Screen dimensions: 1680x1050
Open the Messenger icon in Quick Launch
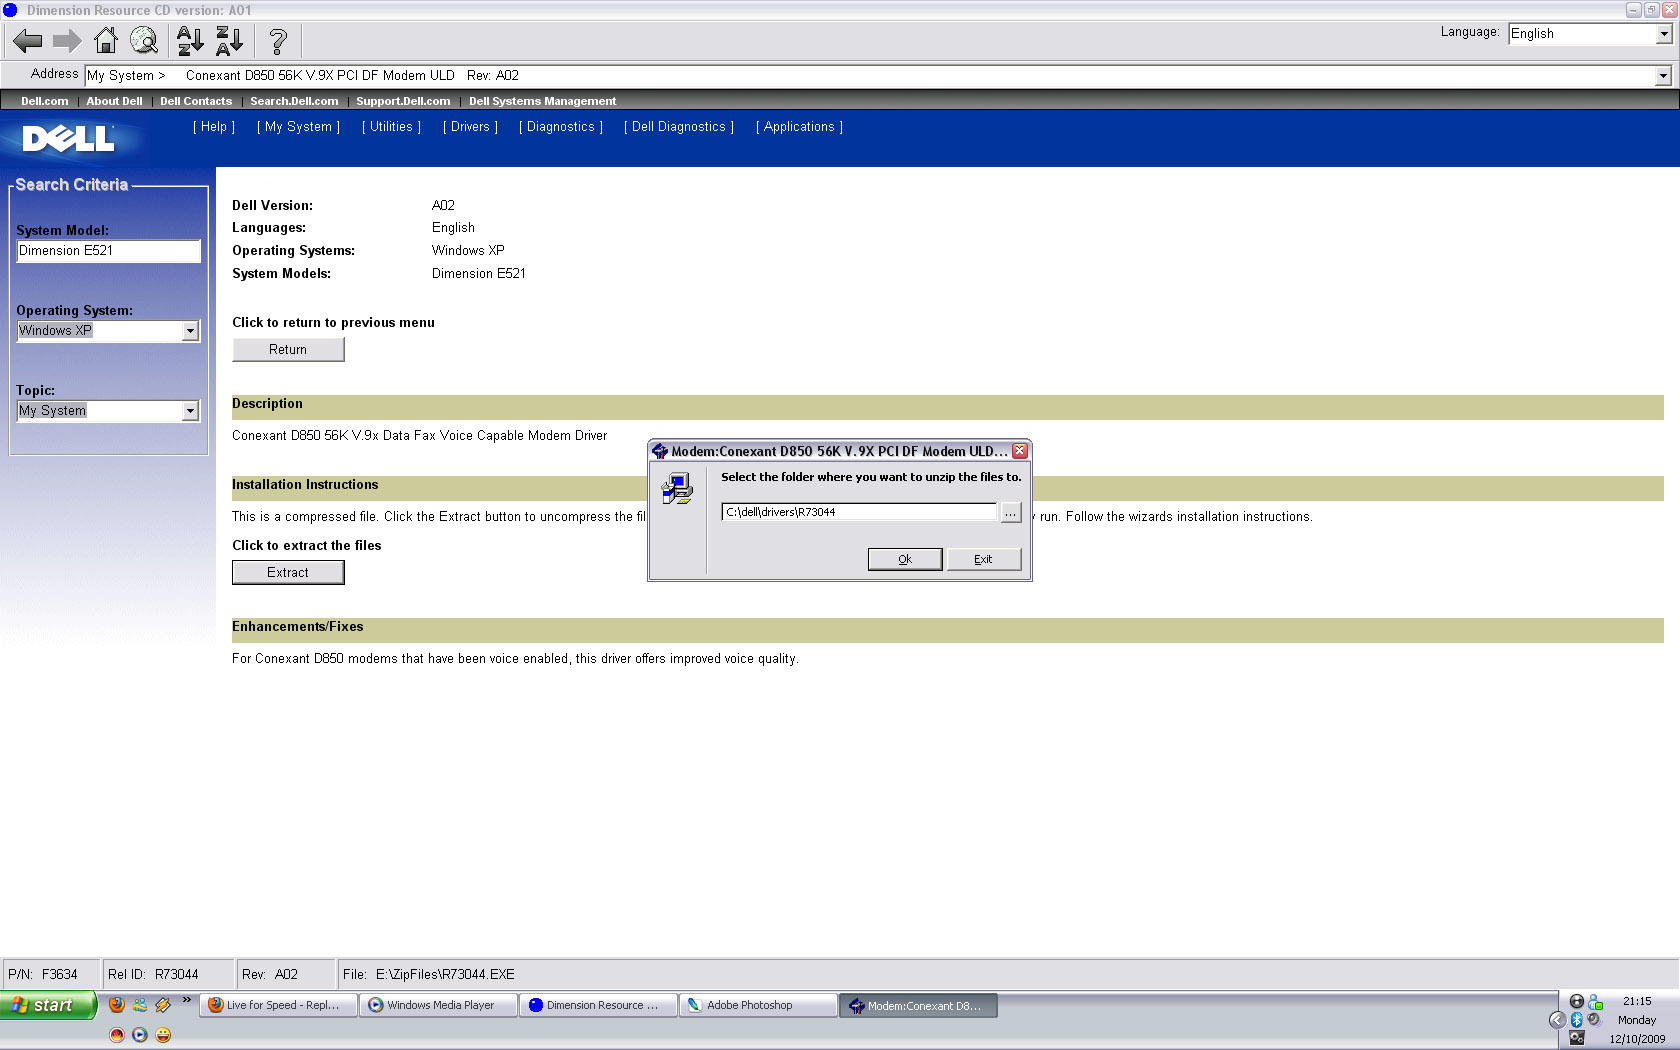(x=140, y=1005)
